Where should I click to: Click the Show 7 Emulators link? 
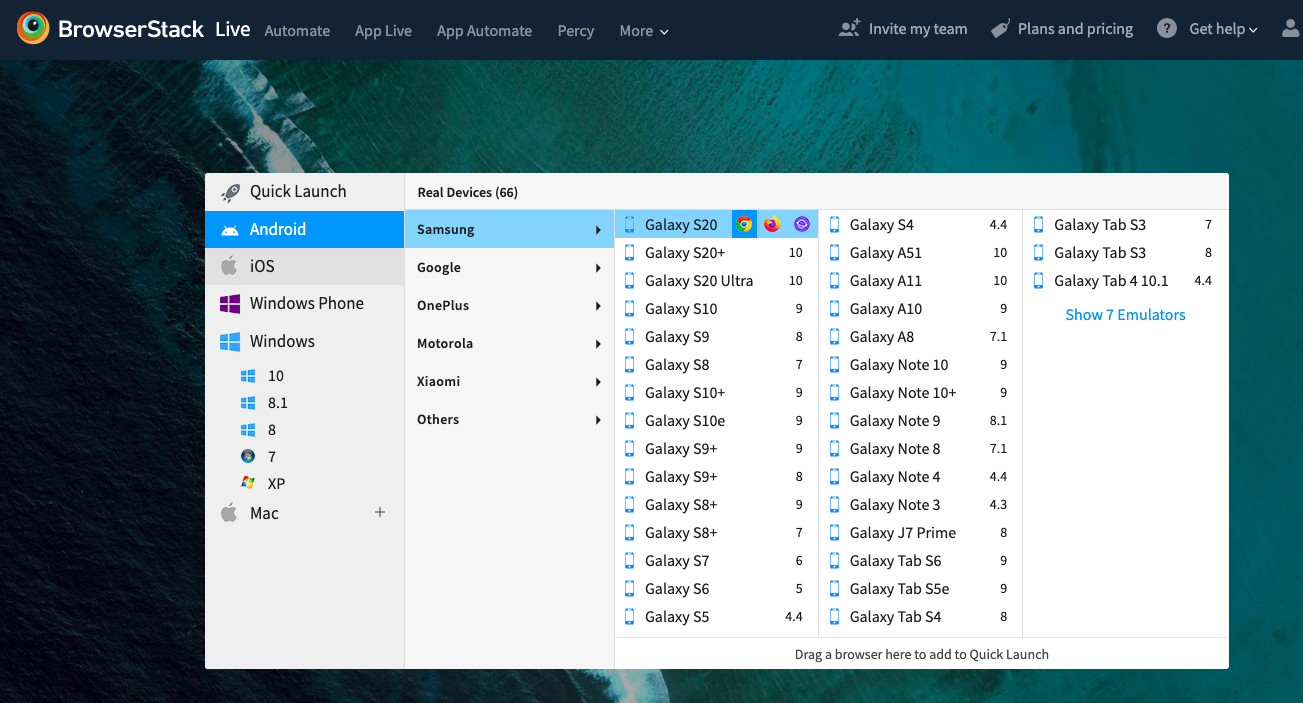1125,314
